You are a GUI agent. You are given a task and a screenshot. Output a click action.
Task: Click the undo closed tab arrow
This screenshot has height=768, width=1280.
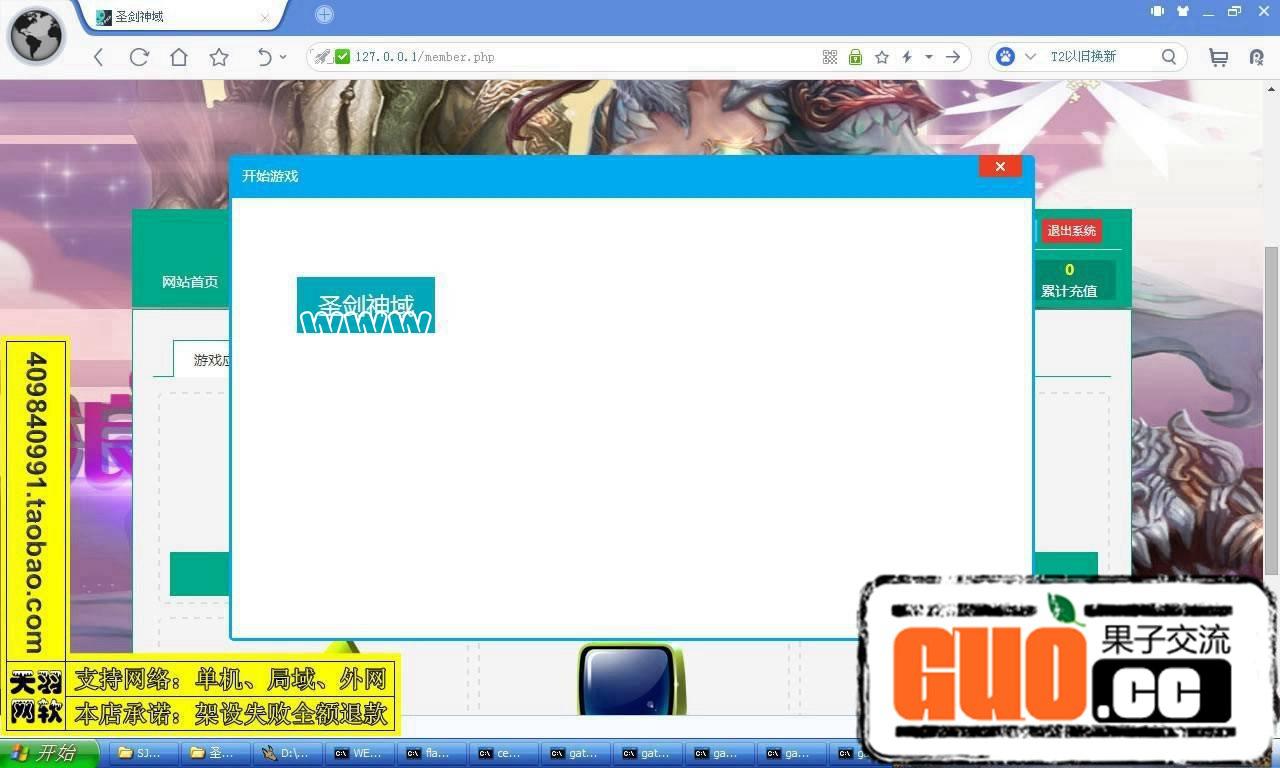pos(264,57)
